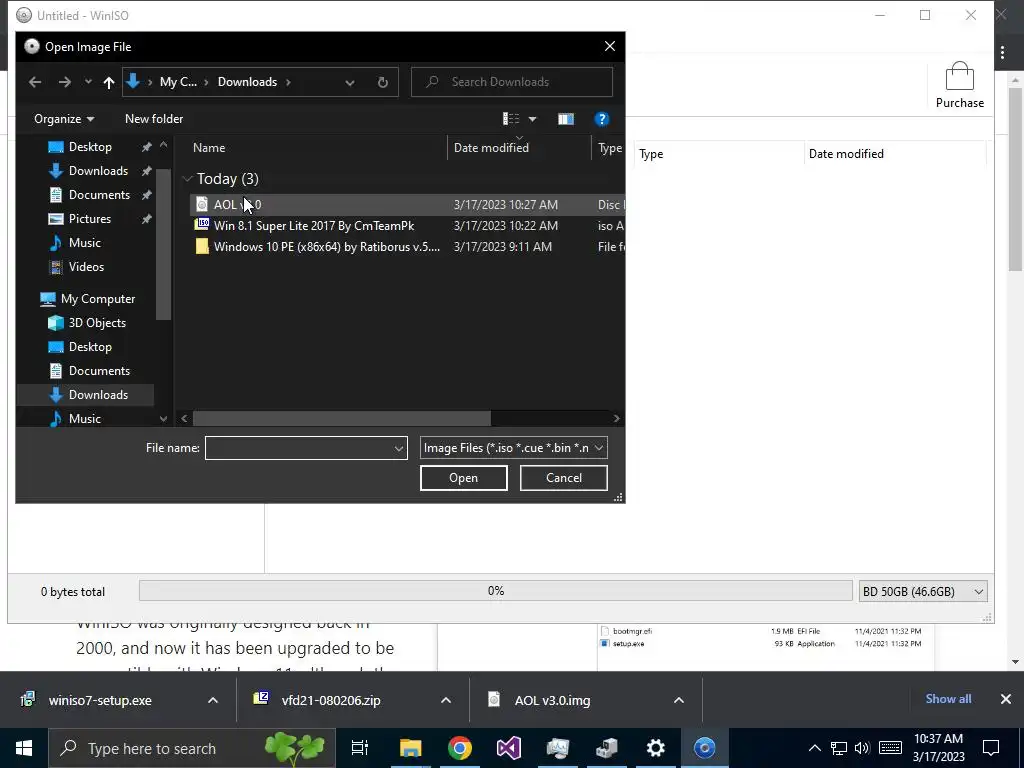
Task: Sort files by Date modified in dialog
Action: click(491, 148)
